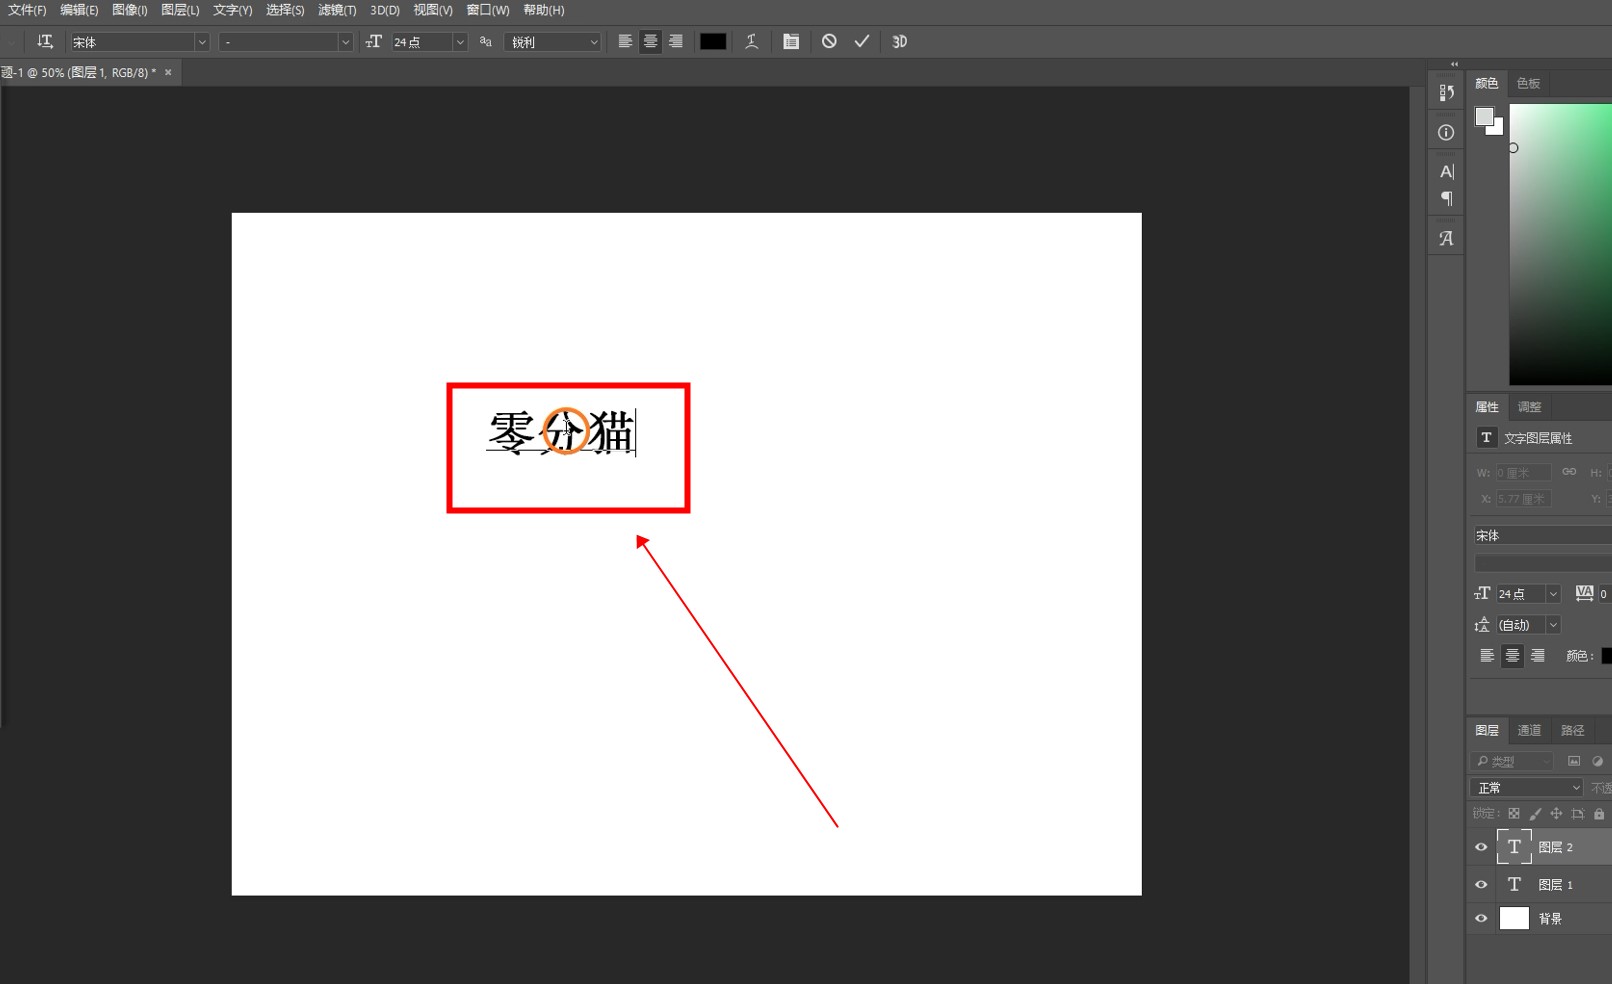Toggle text orientation icon in options bar
This screenshot has height=984, width=1612.
pos(45,42)
